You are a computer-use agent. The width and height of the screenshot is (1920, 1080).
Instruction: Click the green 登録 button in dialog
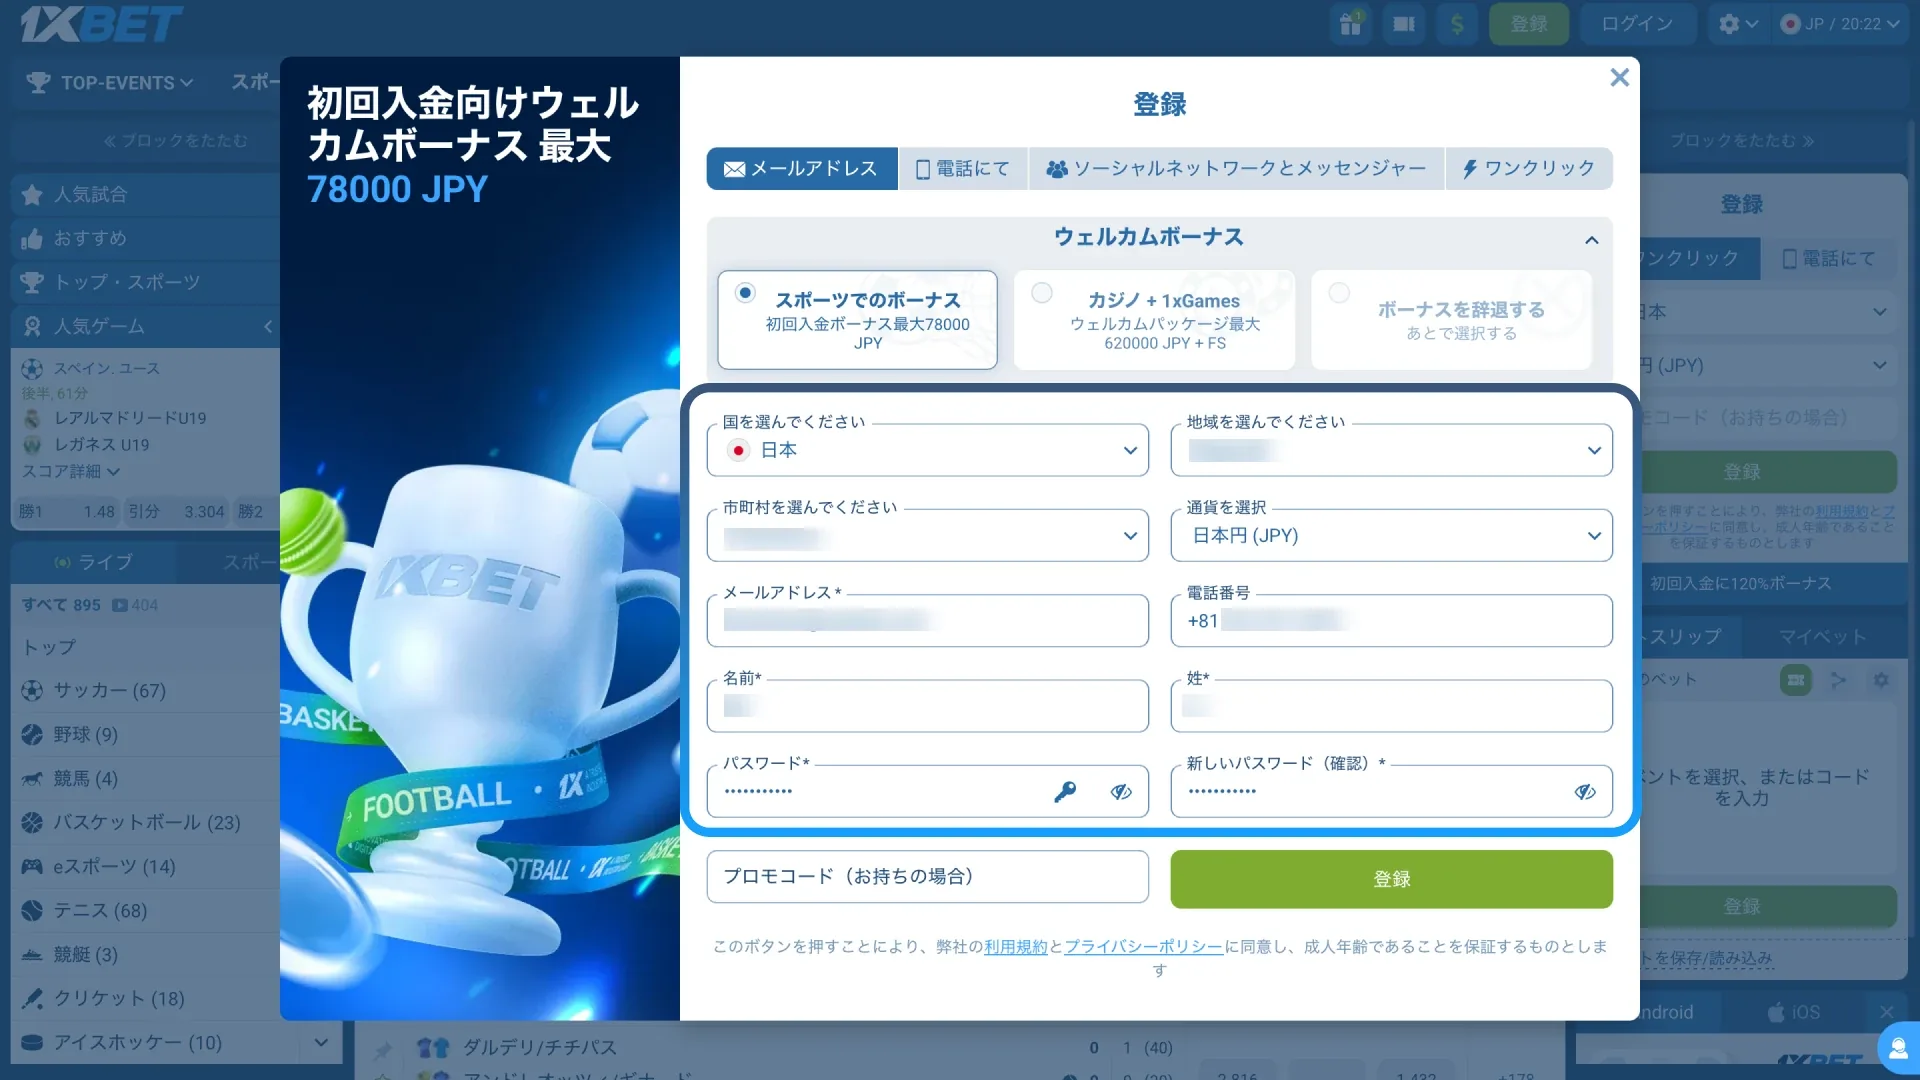pos(1391,880)
